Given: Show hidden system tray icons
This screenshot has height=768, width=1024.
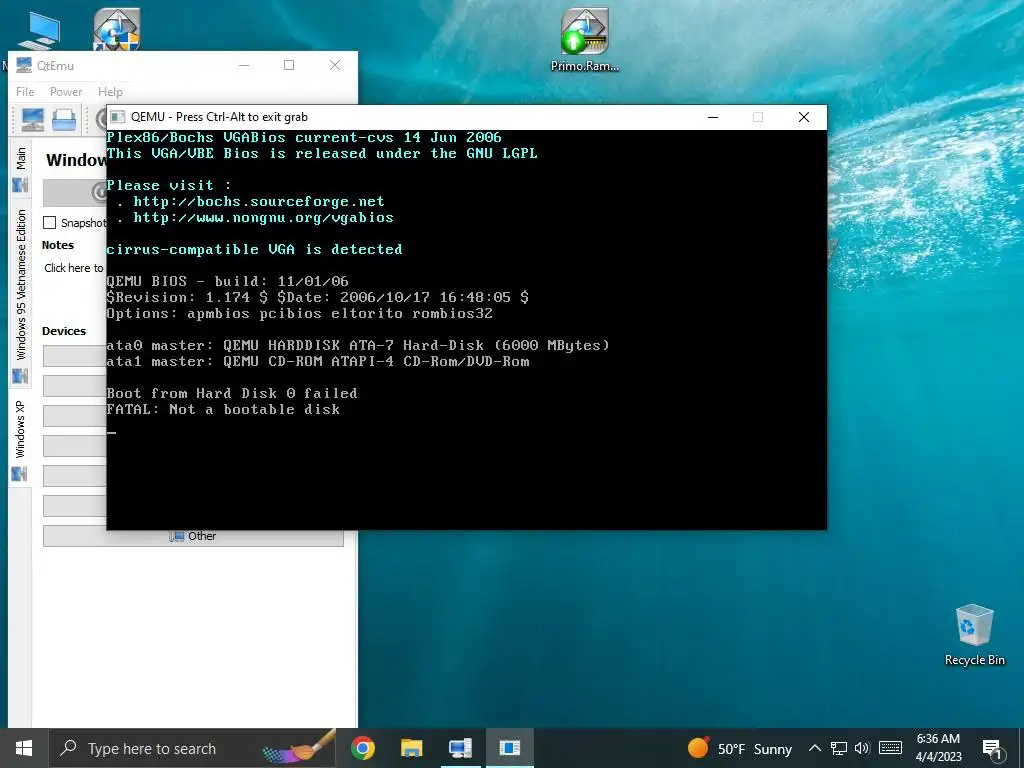Looking at the screenshot, I should (x=814, y=748).
